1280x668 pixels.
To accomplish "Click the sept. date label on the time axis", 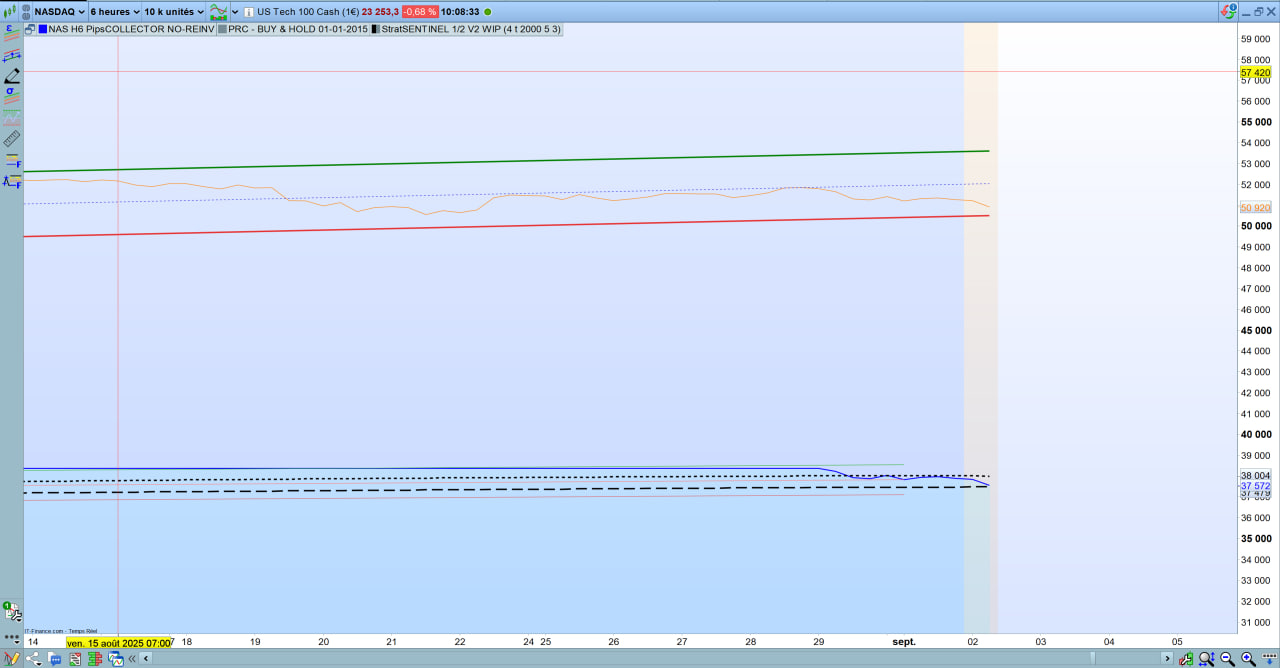I will click(904, 642).
